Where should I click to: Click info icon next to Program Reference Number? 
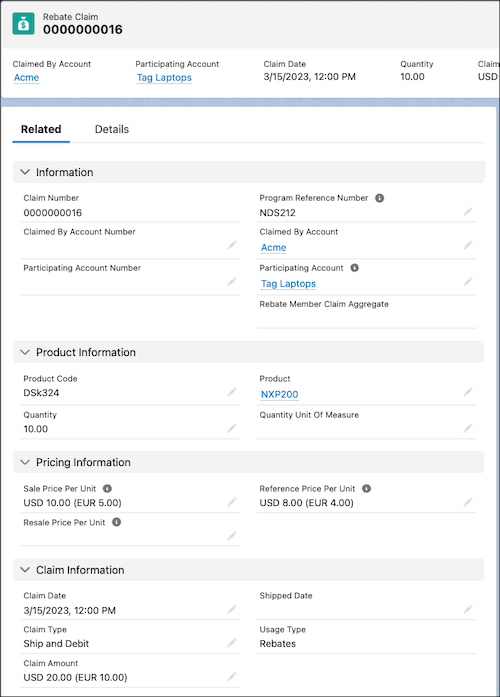coord(379,198)
